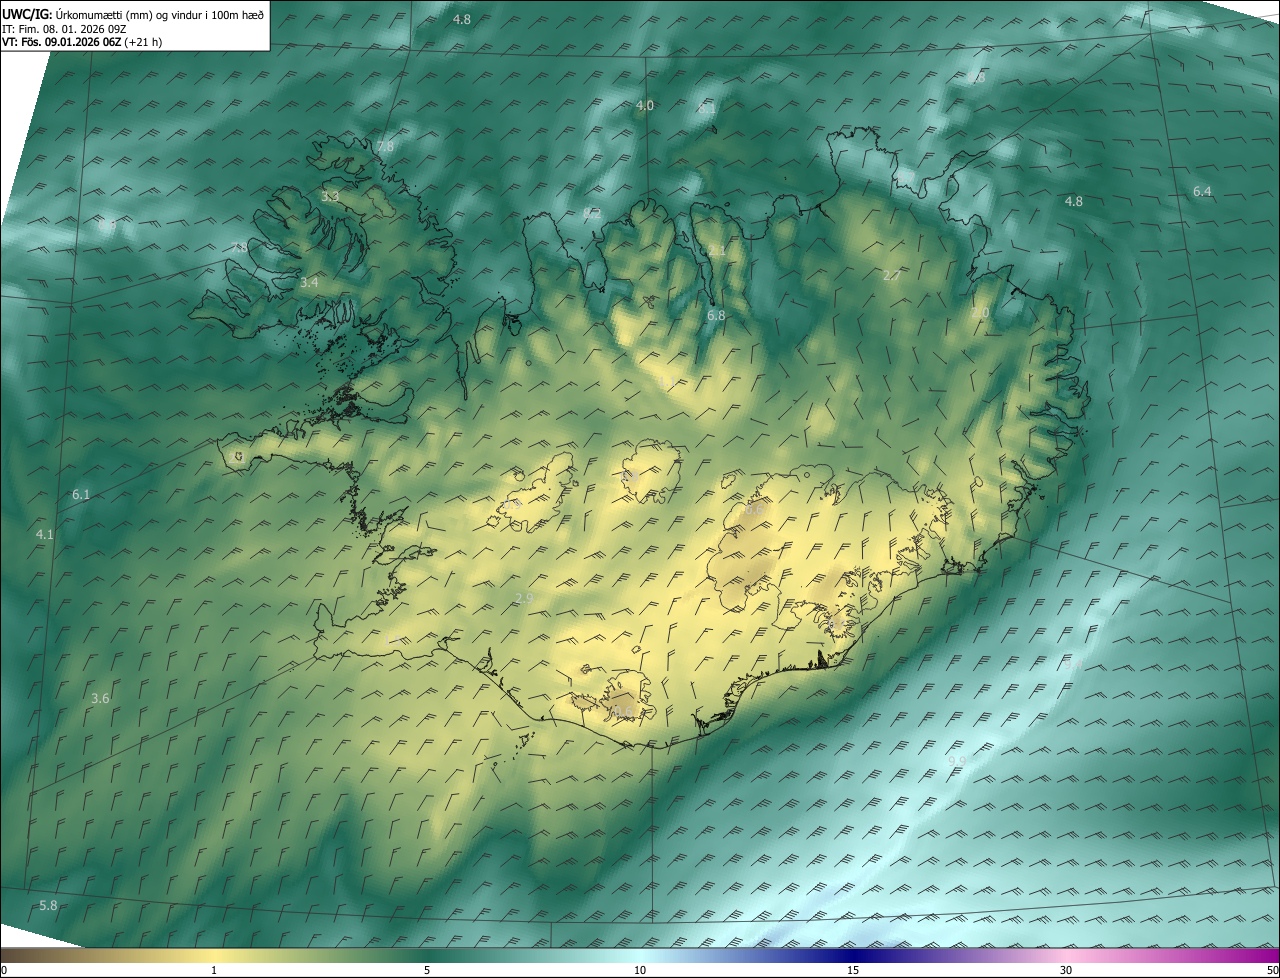
Task: Click the 3.6 precipitation value label
Action: (x=100, y=698)
